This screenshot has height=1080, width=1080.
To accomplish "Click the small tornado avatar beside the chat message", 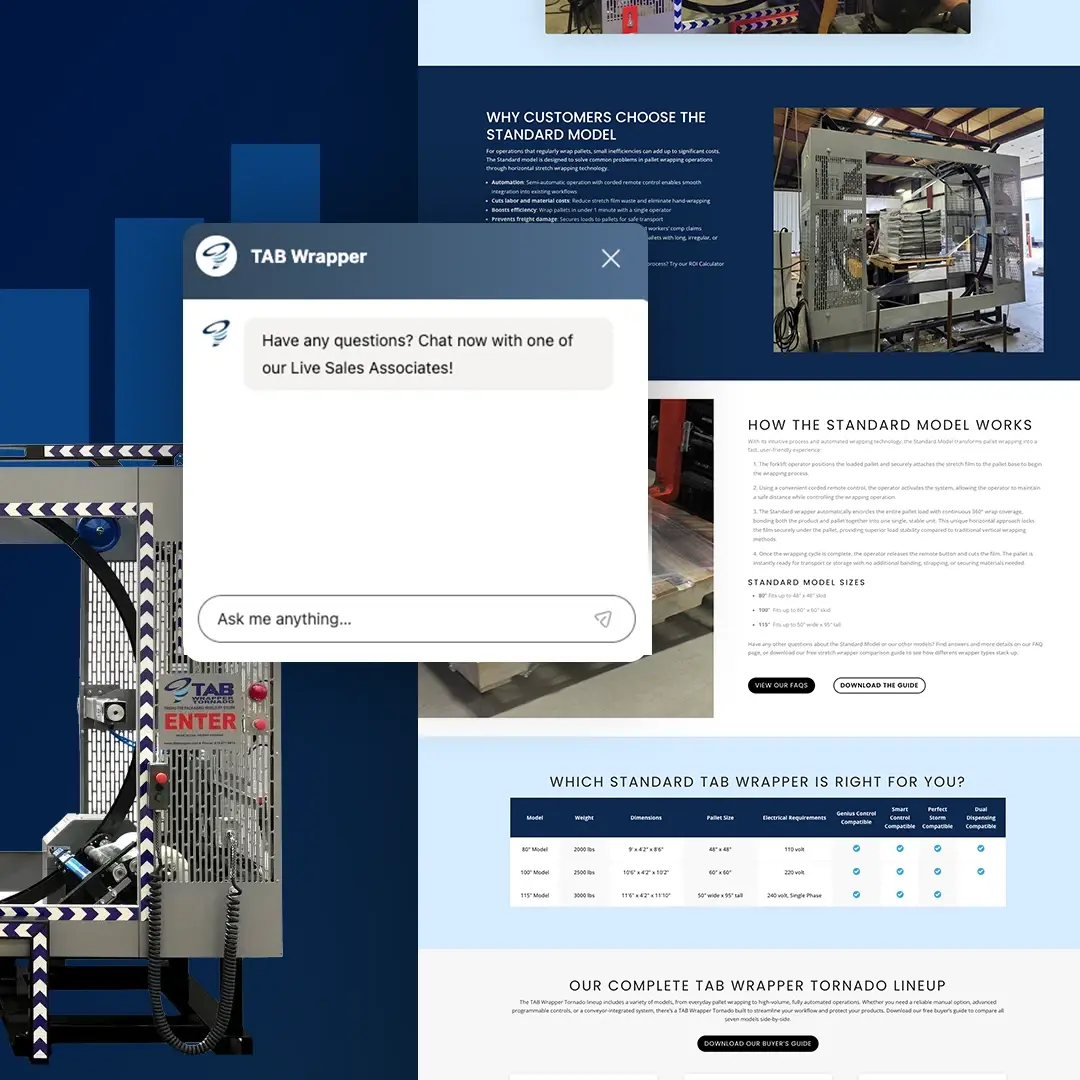I will tap(215, 334).
